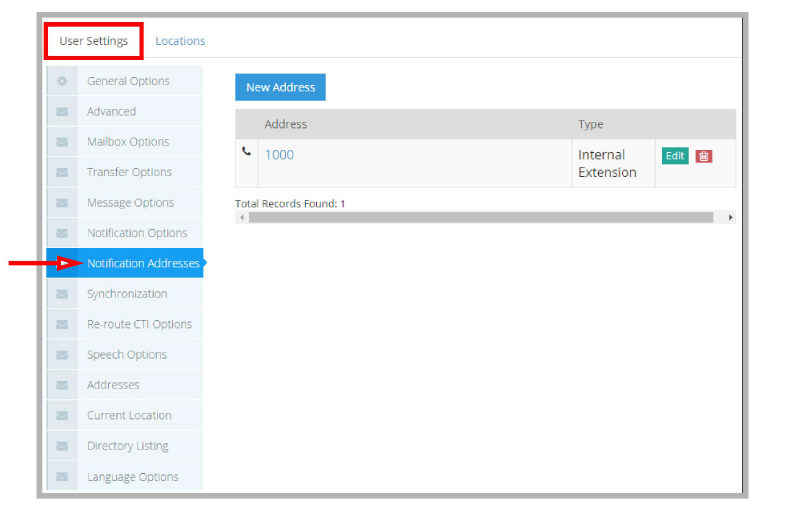Viewport: 785px width, 518px height.
Task: Delete address 1000 with the red trash icon
Action: (704, 156)
